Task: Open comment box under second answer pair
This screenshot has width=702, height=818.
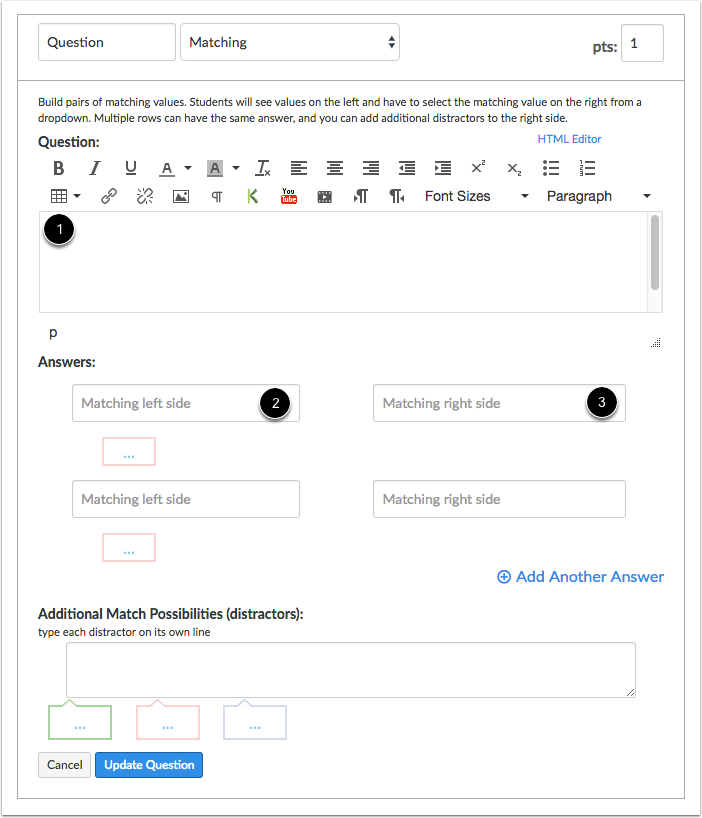Action: (129, 548)
